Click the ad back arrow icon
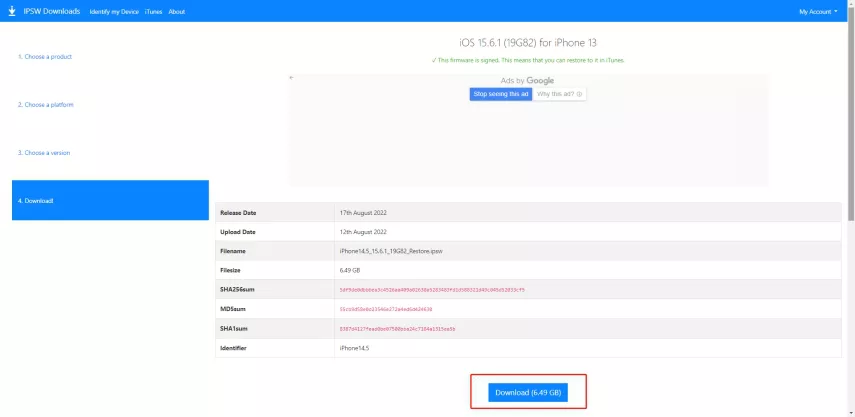The image size is (855, 417). click(x=292, y=78)
